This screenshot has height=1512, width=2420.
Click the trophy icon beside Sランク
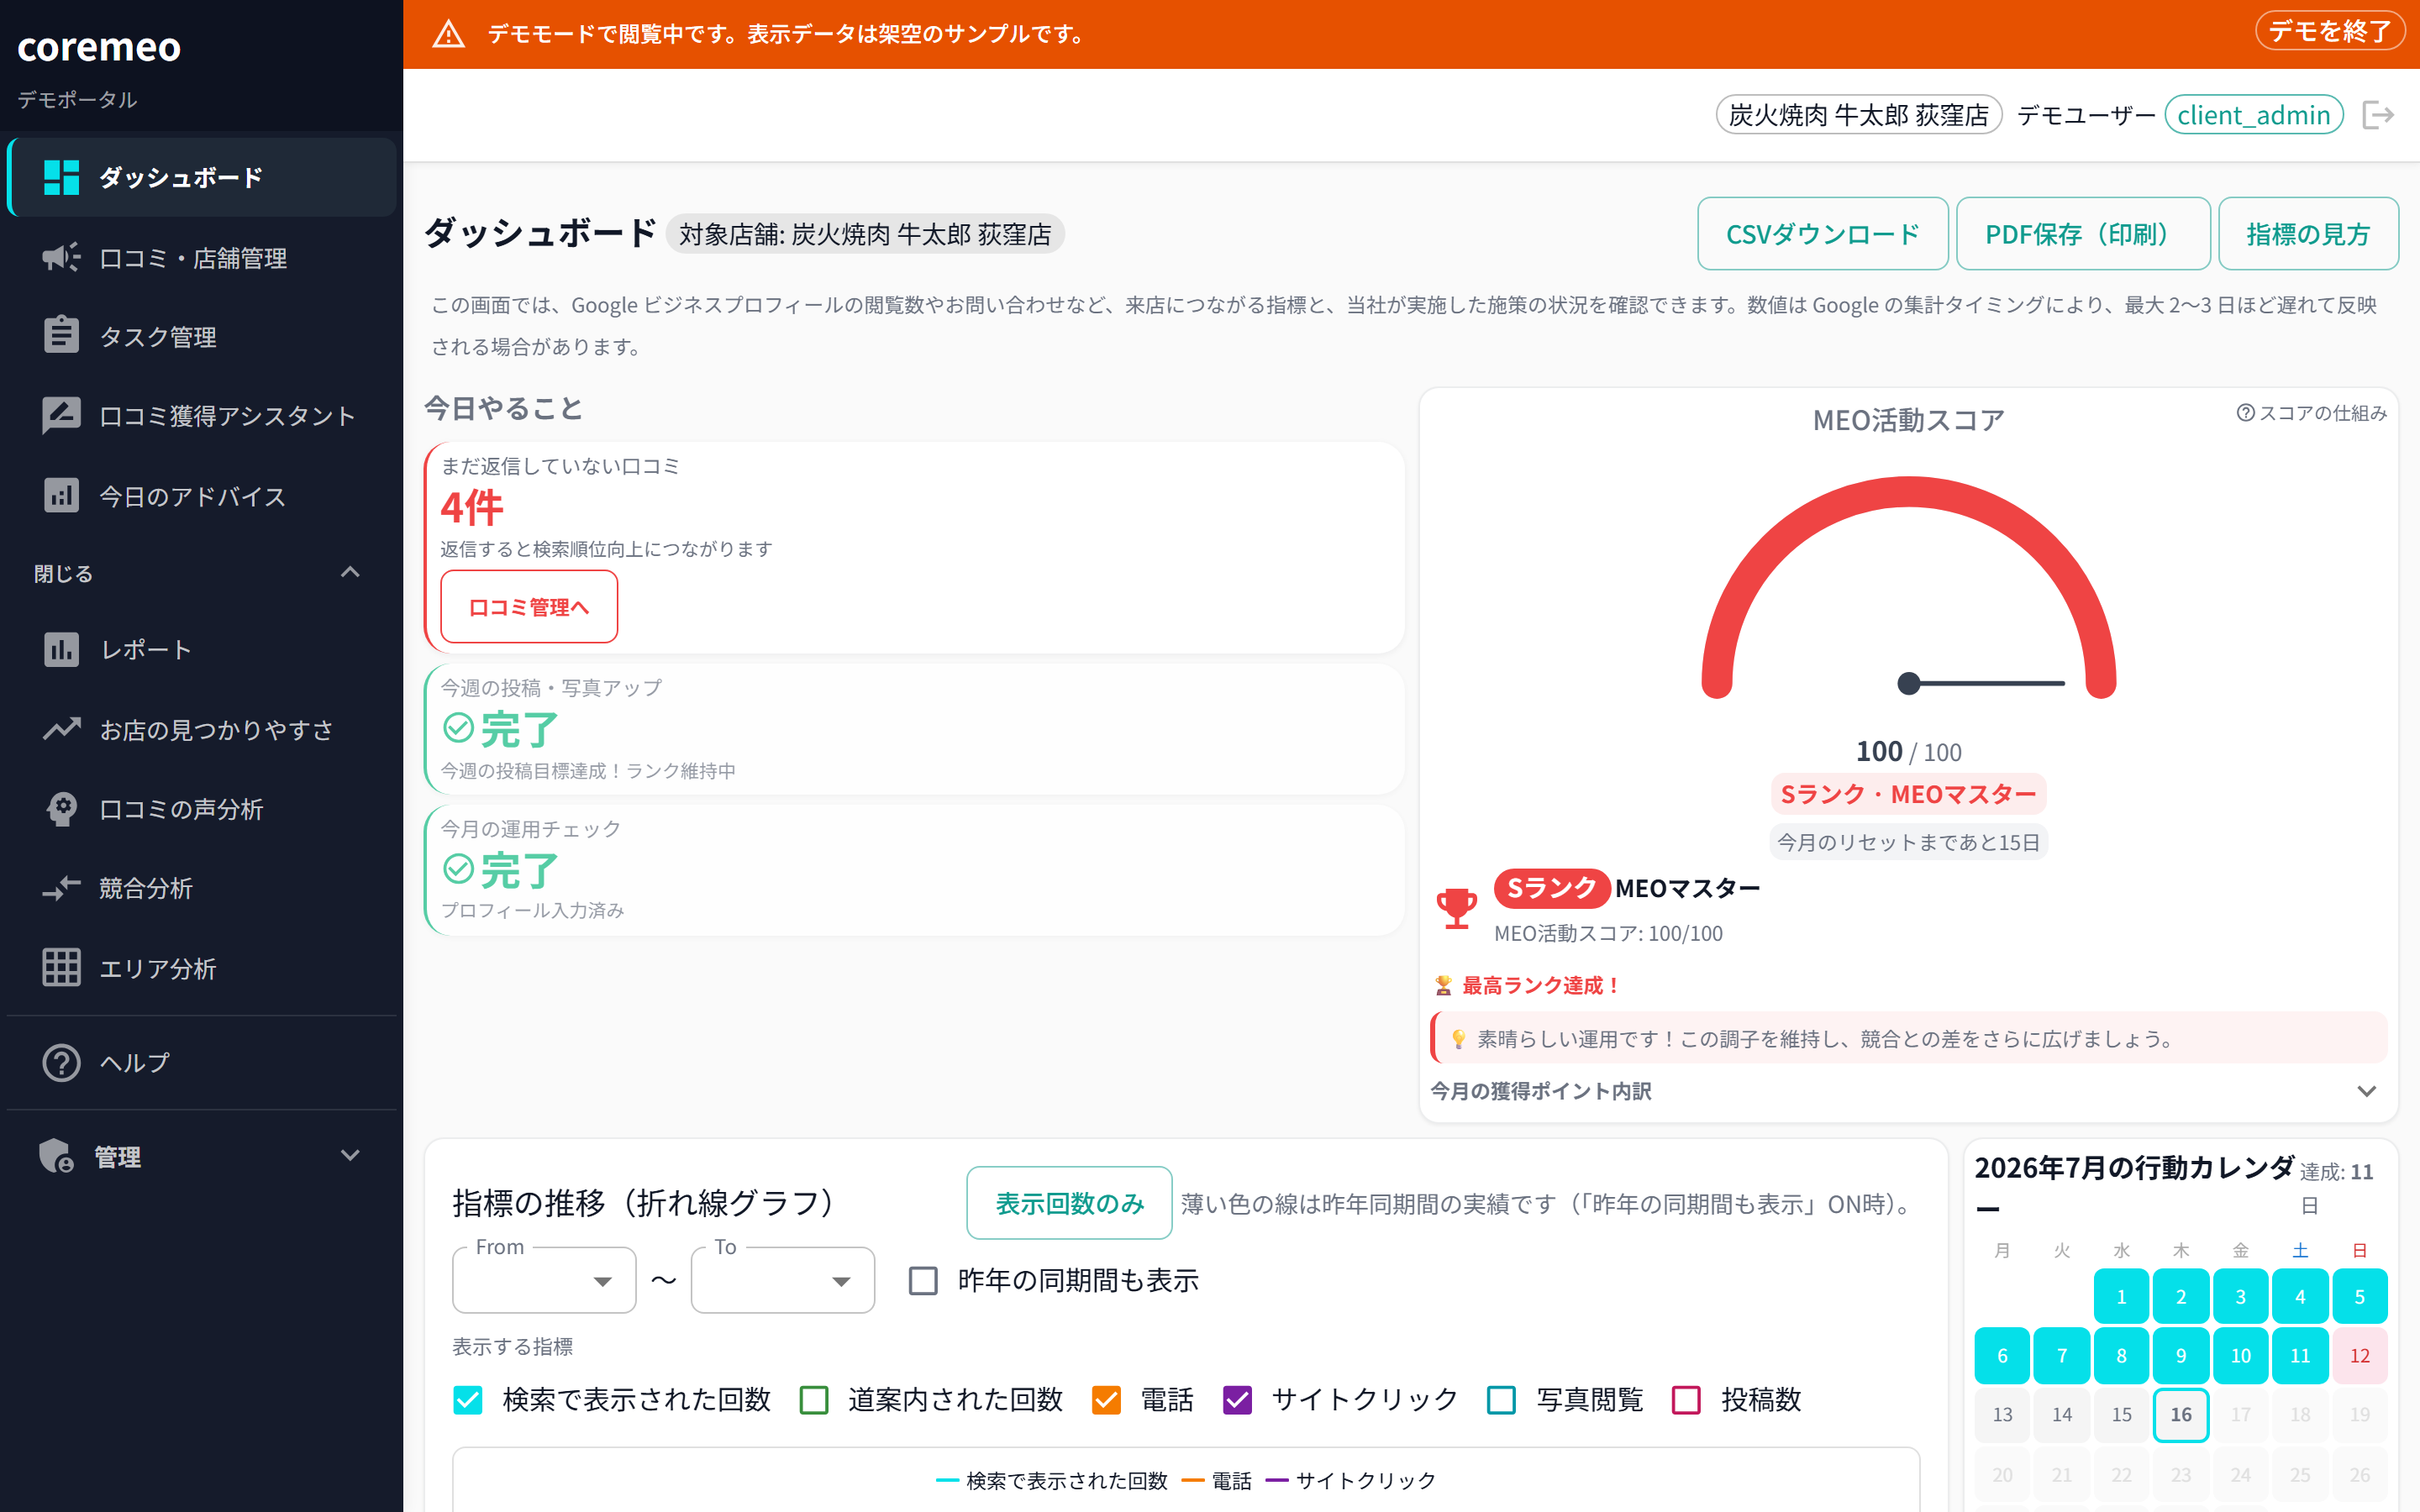point(1456,908)
